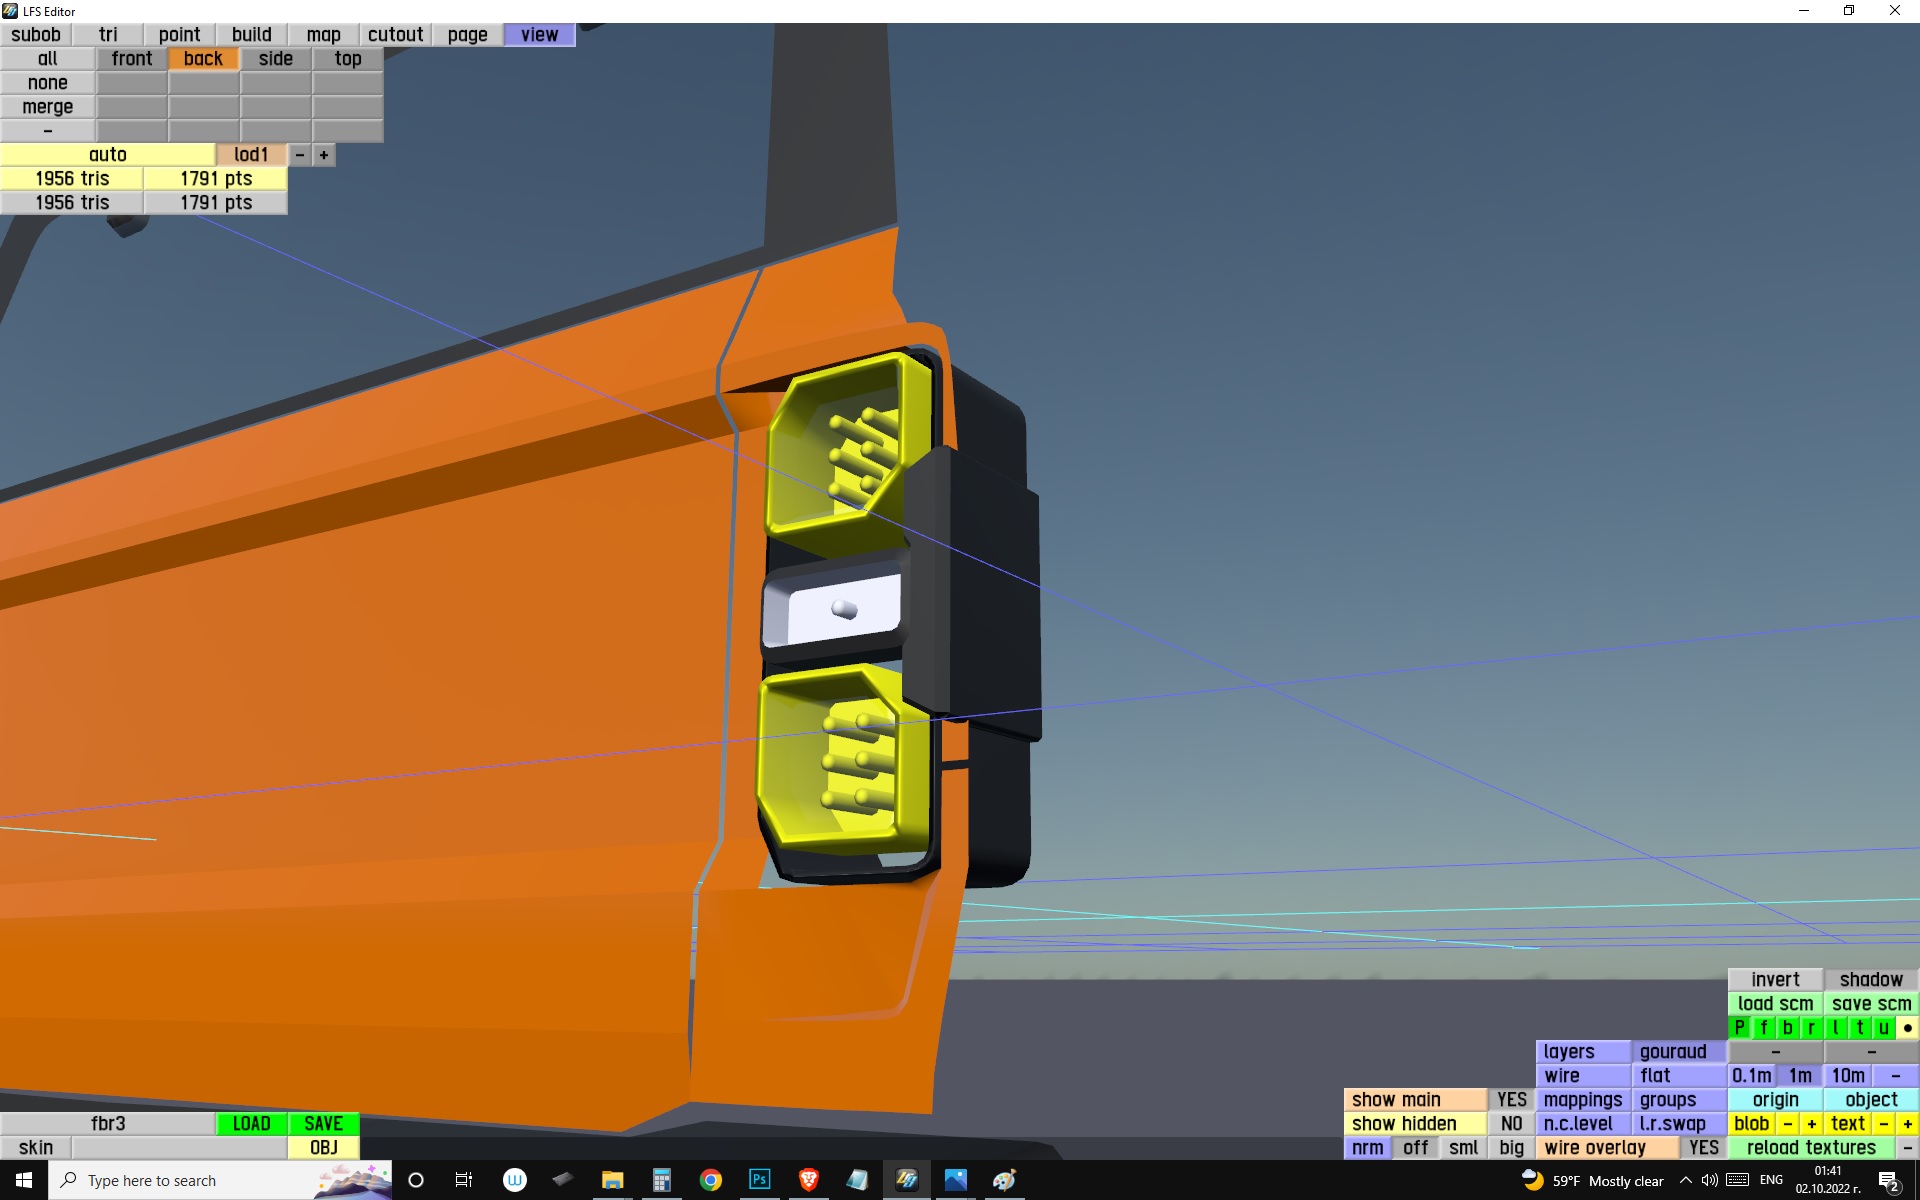Open the Calculator app in the taskbar
The image size is (1920, 1200).
(661, 1180)
